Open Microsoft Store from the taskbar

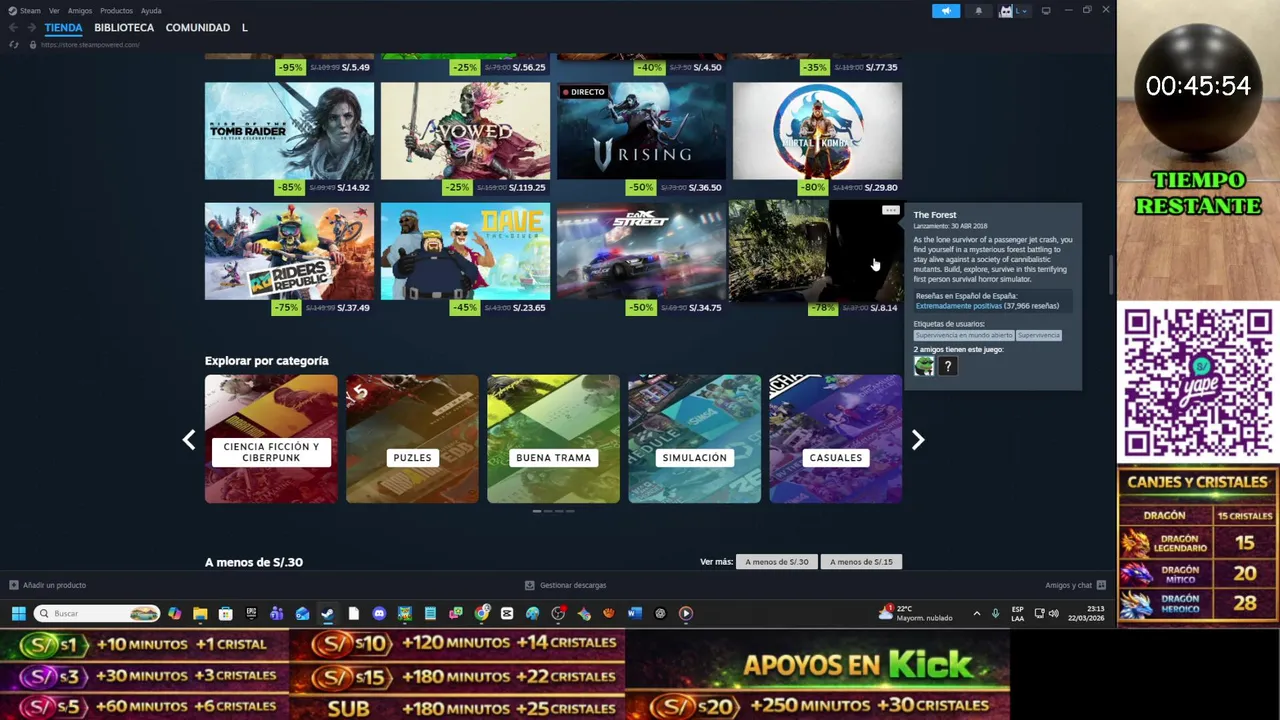[225, 613]
